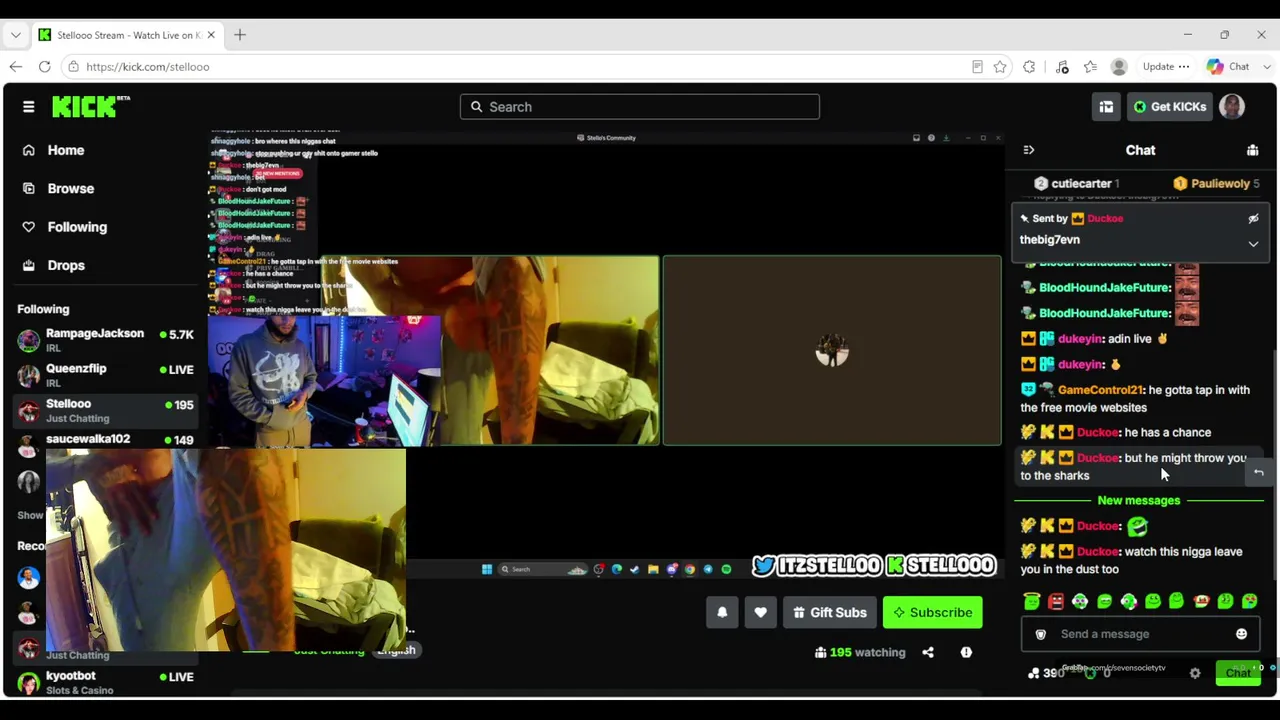Image resolution: width=1280 pixels, height=720 pixels.
Task: Click the address bar URL
Action: [x=148, y=67]
